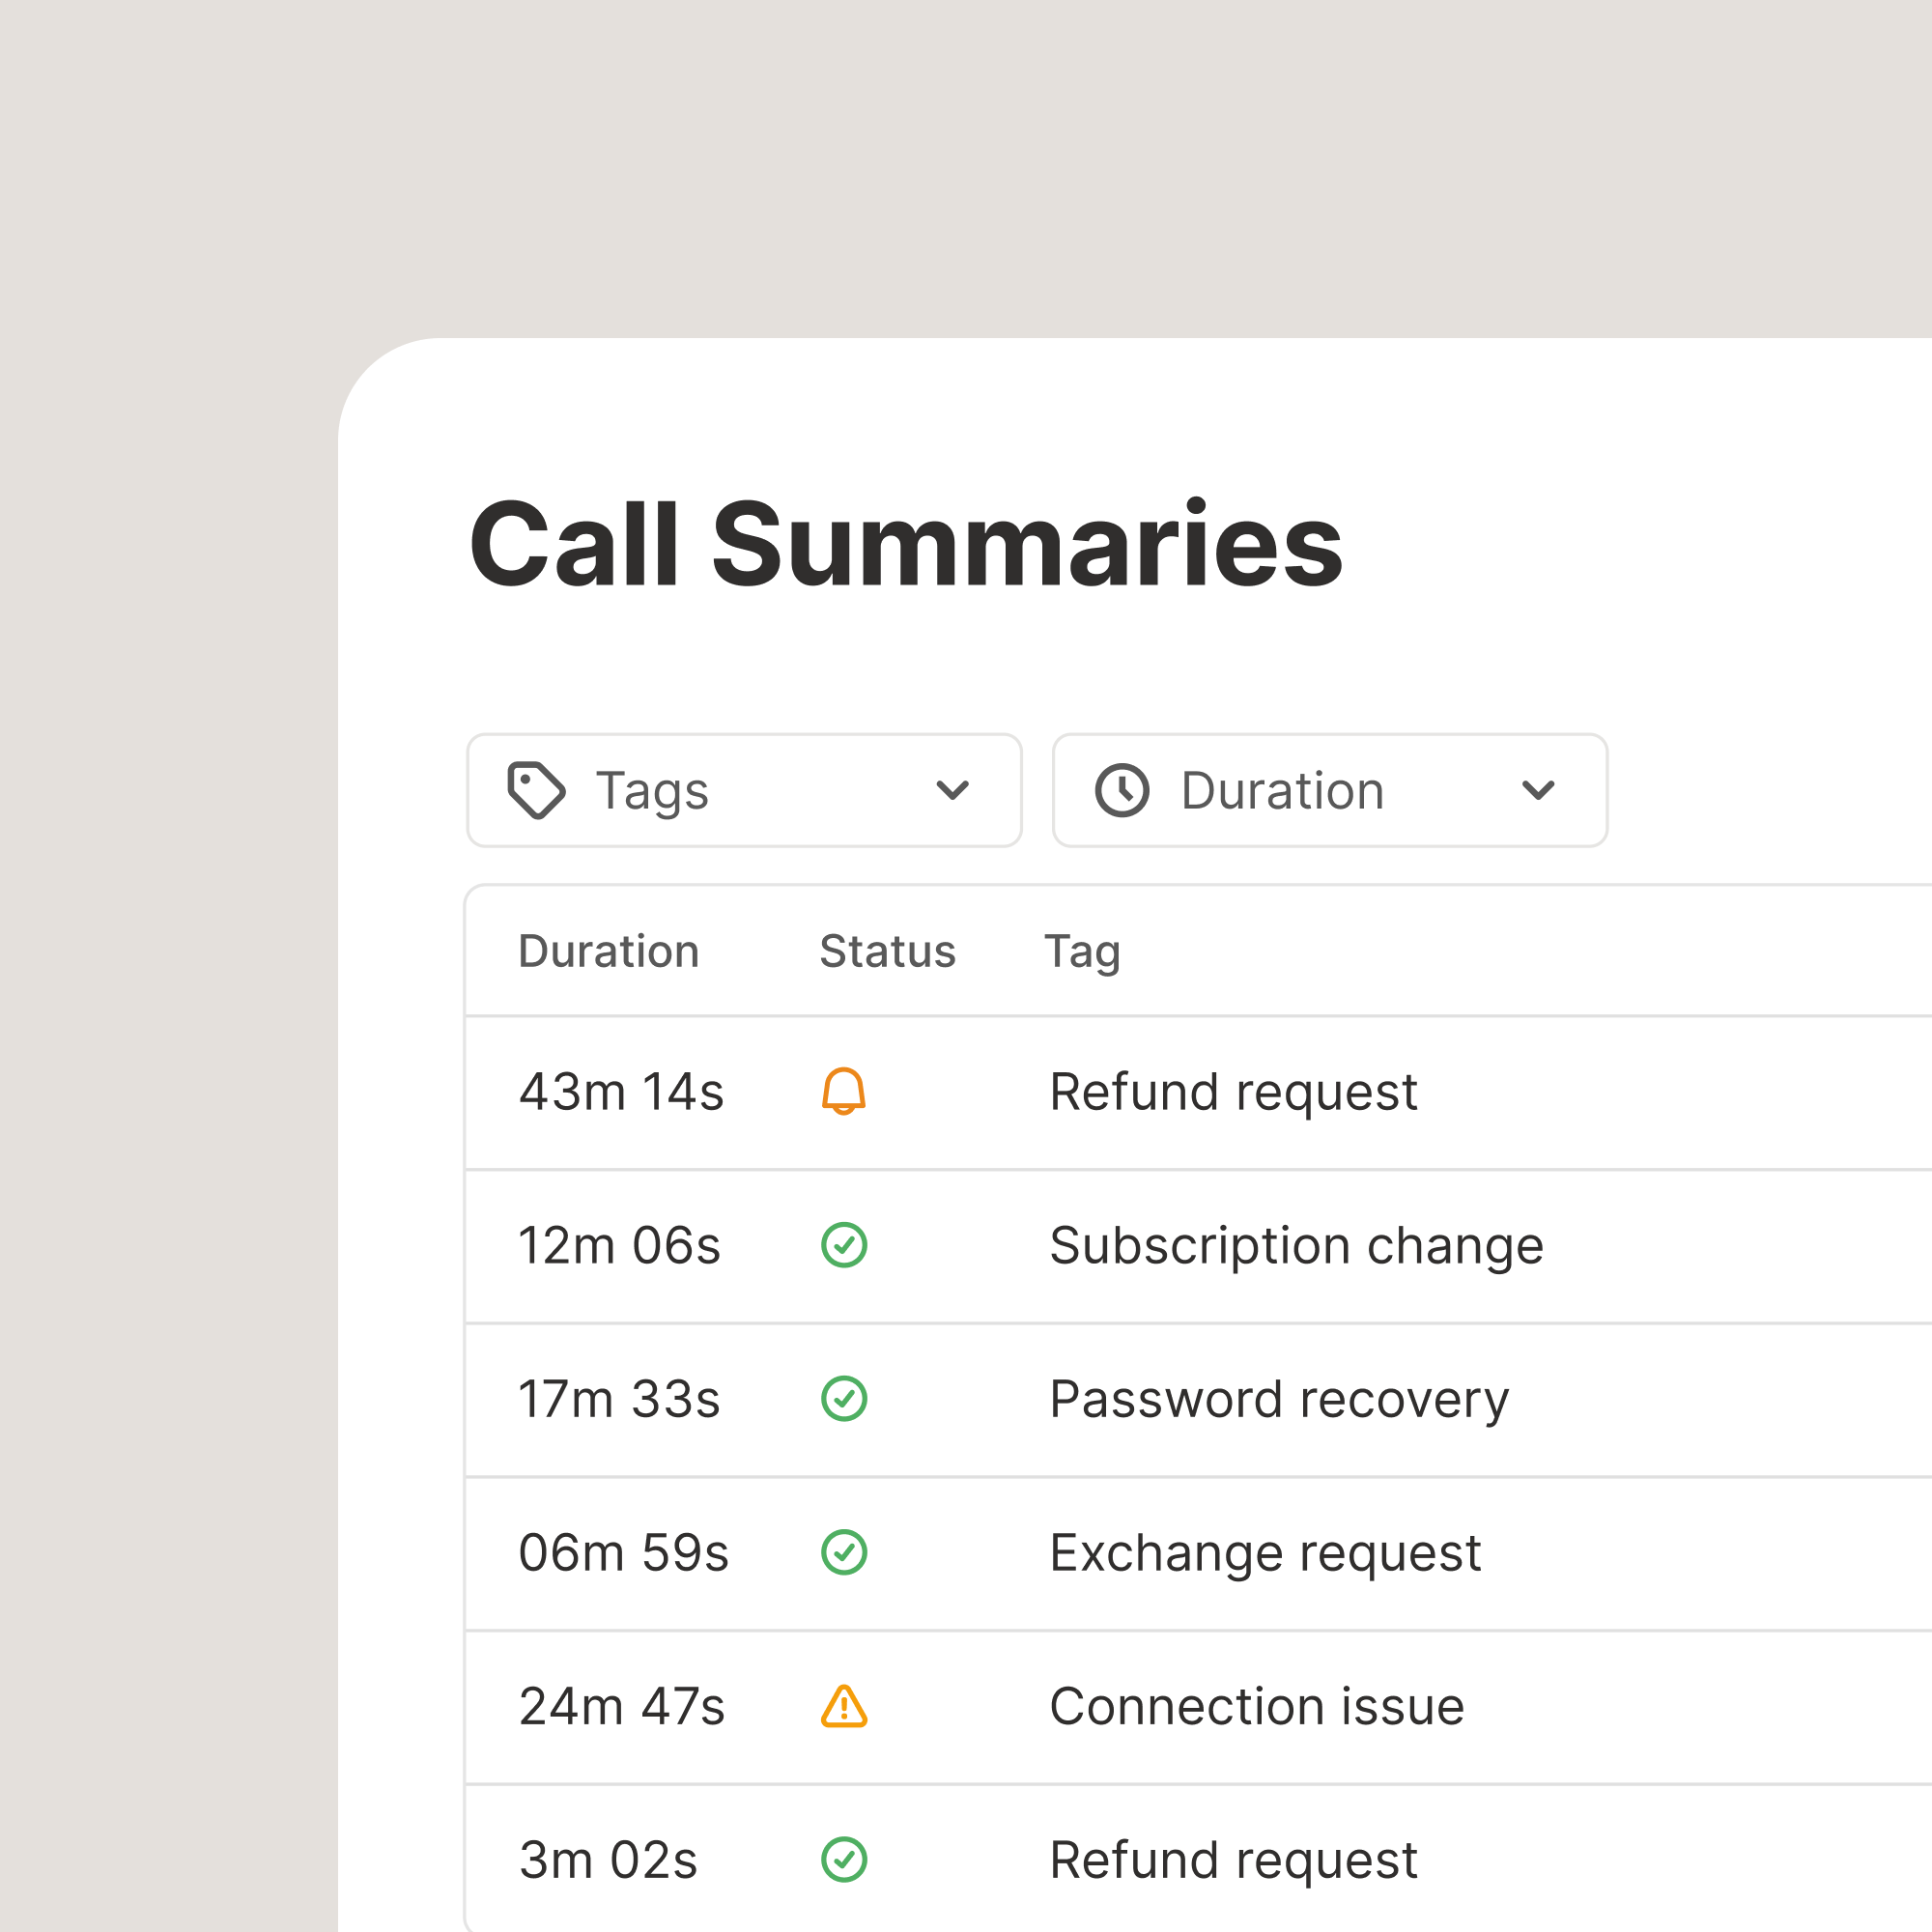
Task: Expand the Tags dropdown chevron
Action: point(953,789)
